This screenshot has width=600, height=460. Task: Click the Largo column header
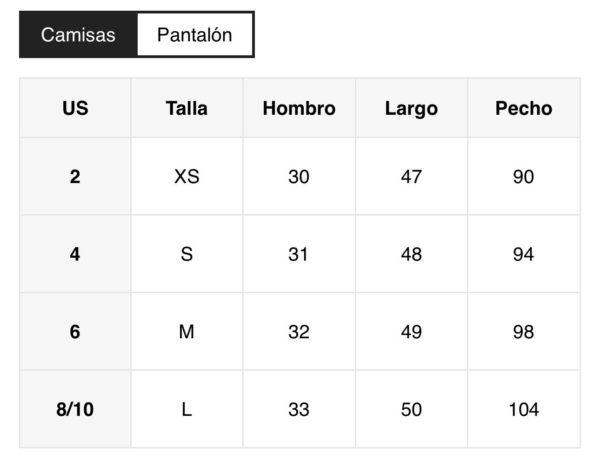point(411,108)
